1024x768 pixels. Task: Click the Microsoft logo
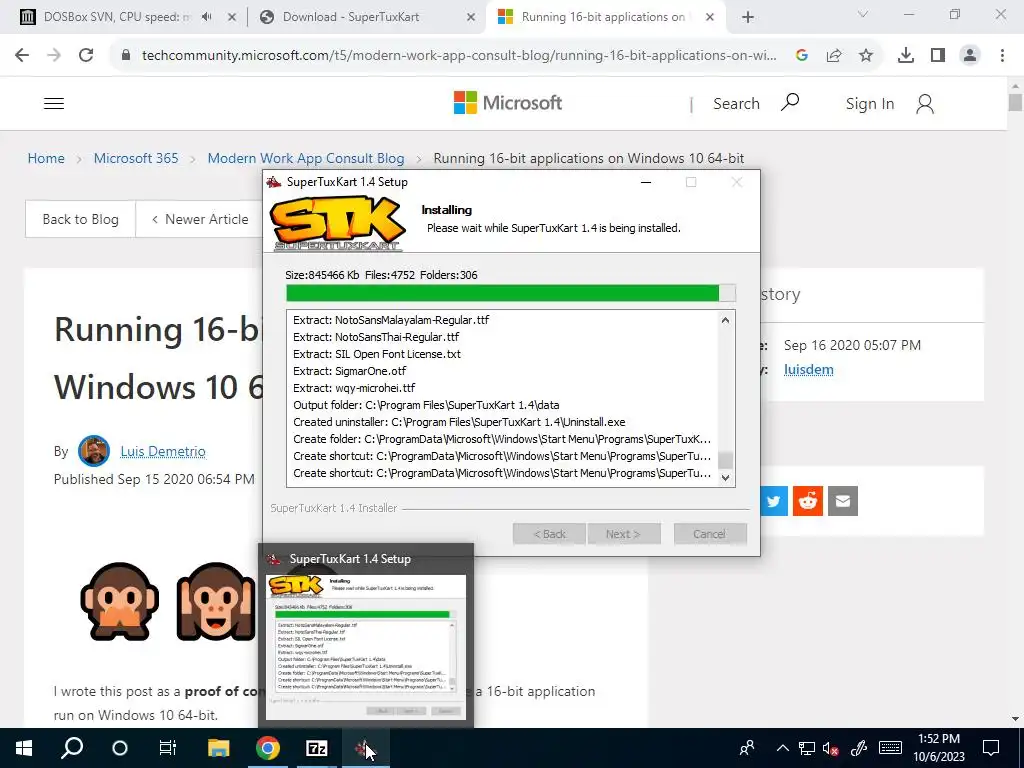[508, 103]
